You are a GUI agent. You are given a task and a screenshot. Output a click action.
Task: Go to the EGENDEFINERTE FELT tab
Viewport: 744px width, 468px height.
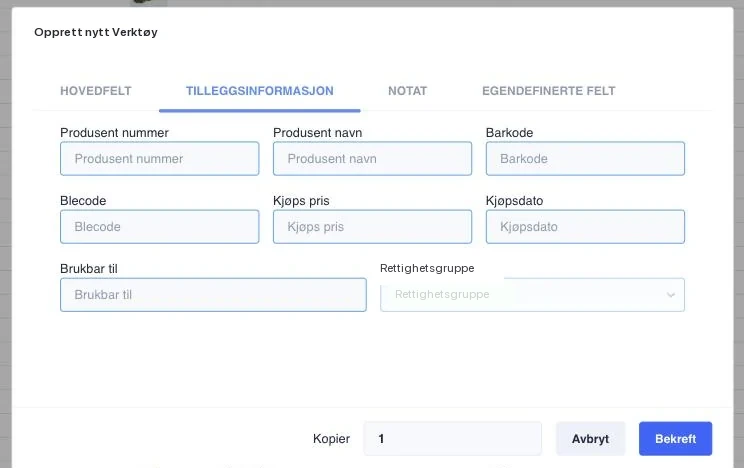click(x=549, y=91)
